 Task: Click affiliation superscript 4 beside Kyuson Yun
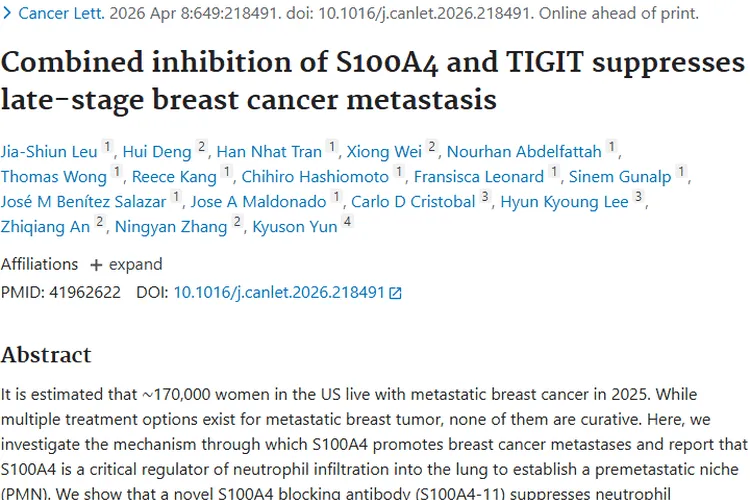click(x=347, y=222)
